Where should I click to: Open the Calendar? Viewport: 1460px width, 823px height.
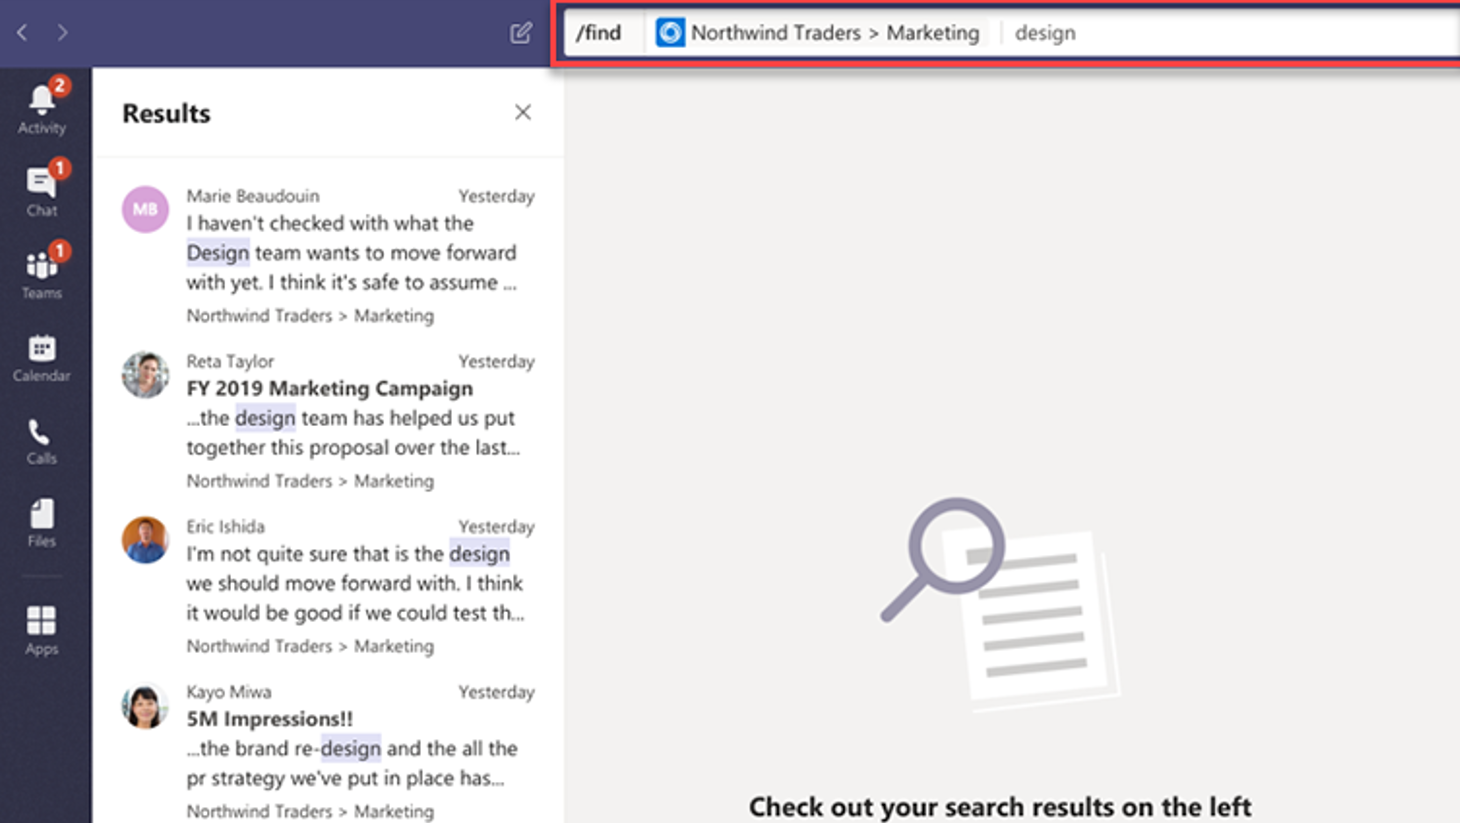click(41, 358)
